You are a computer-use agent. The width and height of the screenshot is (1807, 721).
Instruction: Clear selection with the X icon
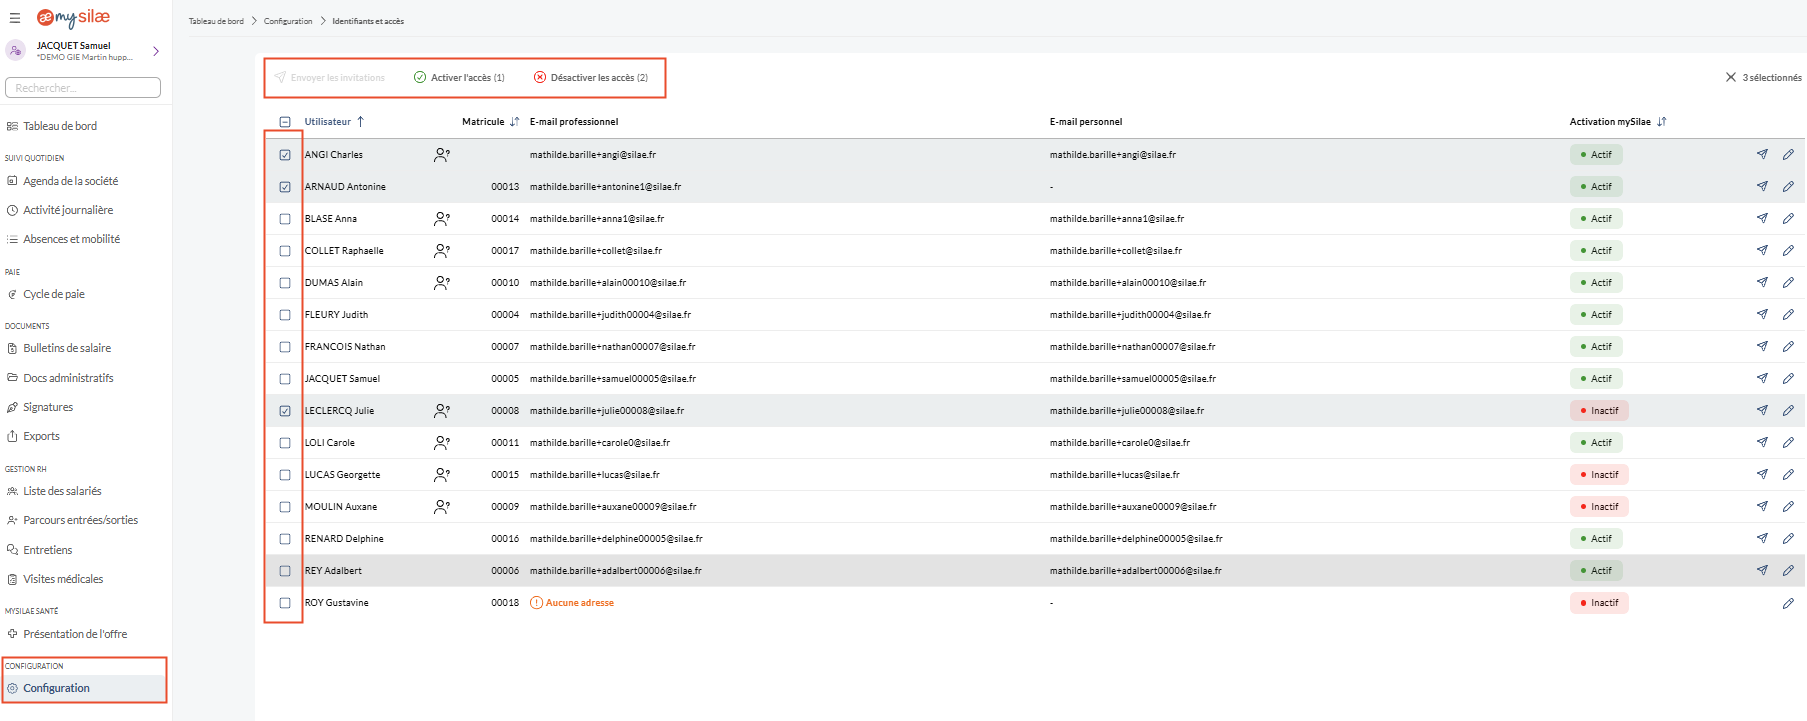(1731, 77)
